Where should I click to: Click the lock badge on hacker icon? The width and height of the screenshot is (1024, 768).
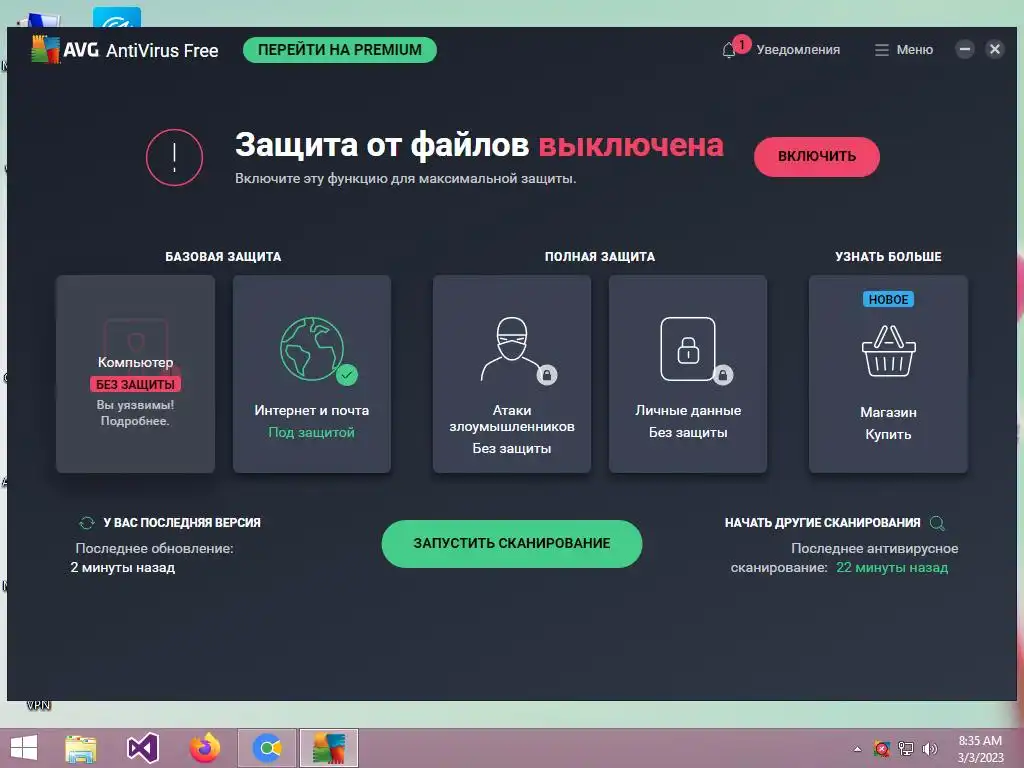tap(547, 375)
